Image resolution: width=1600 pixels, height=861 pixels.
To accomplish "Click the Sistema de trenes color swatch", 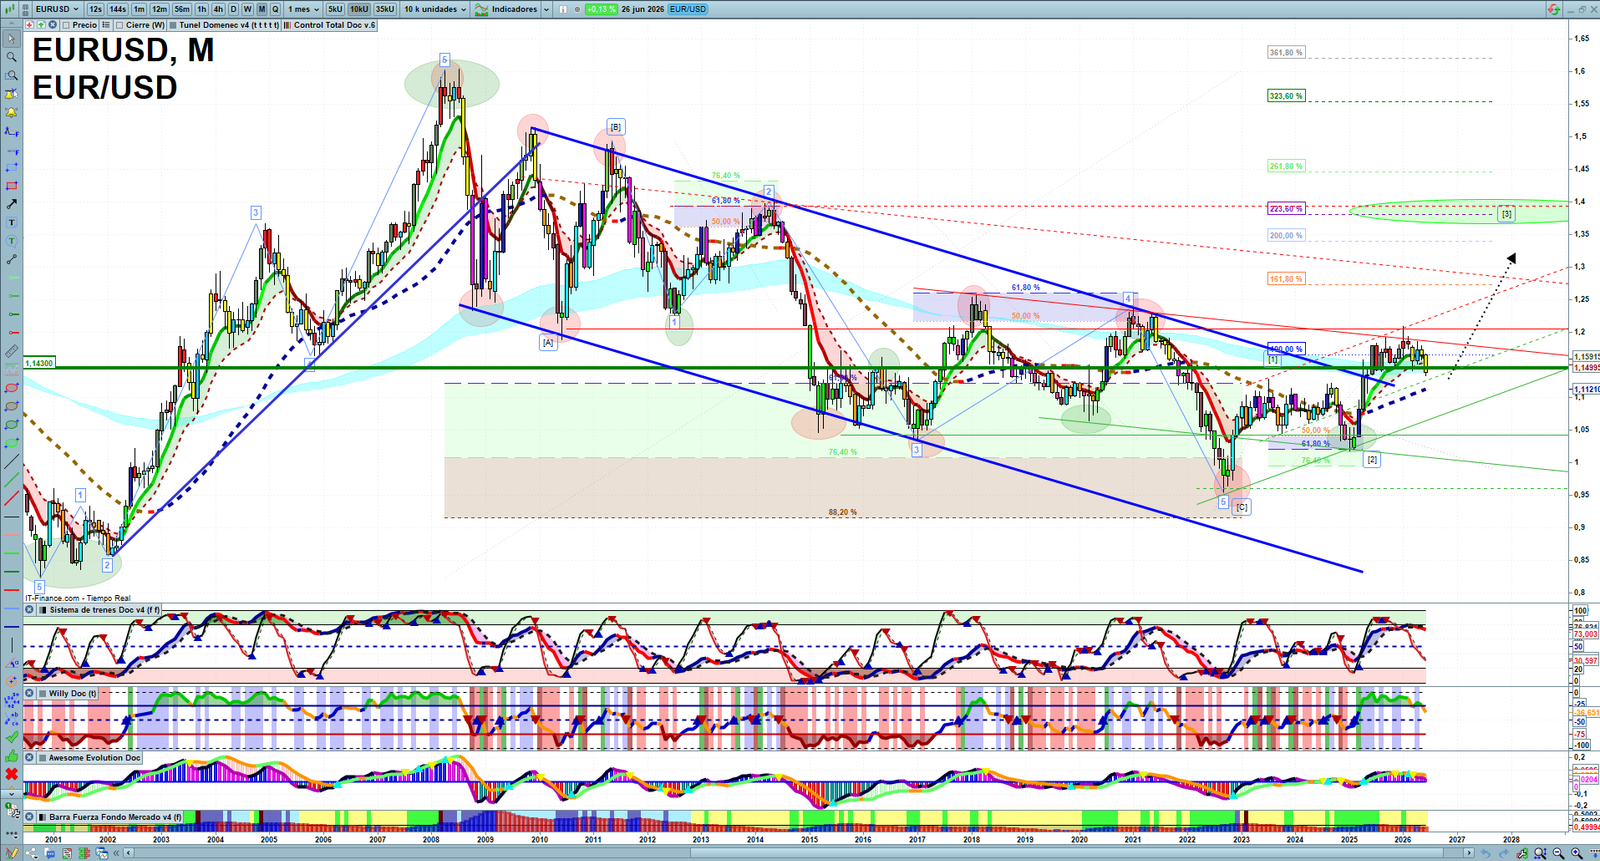I will (x=43, y=610).
